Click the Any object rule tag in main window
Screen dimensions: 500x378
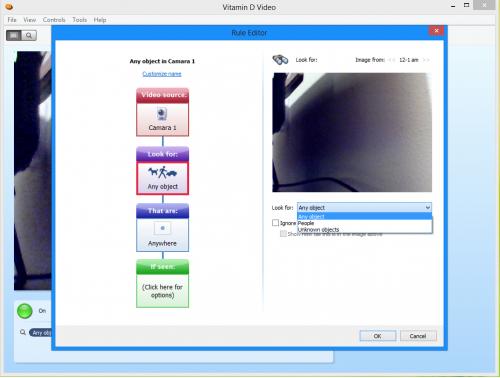tap(40, 332)
